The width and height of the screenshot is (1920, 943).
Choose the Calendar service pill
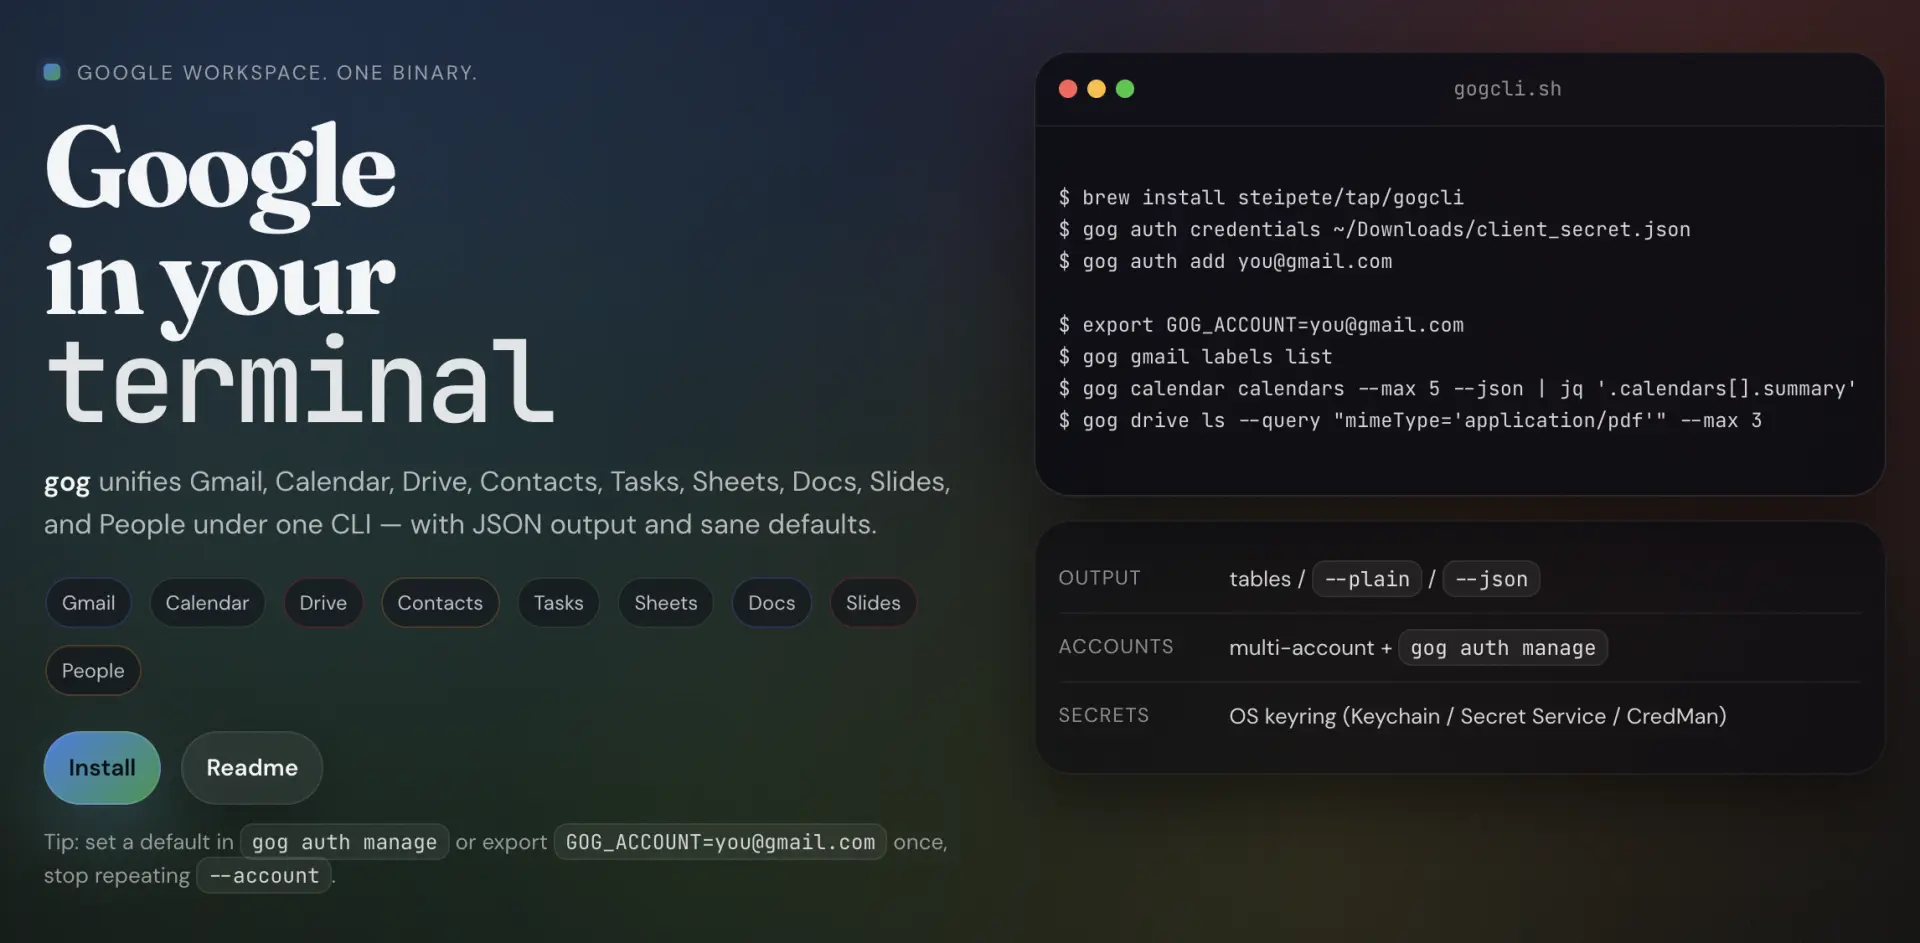click(x=207, y=603)
